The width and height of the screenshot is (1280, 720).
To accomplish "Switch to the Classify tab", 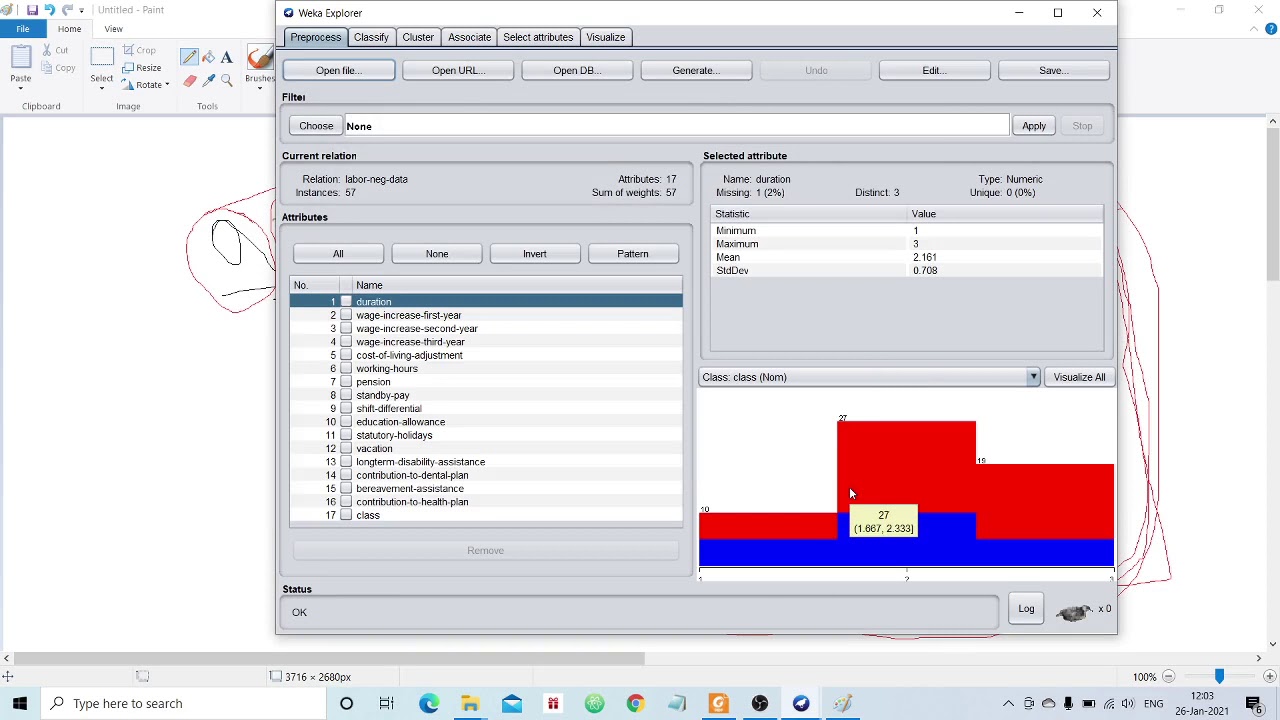I will point(371,37).
